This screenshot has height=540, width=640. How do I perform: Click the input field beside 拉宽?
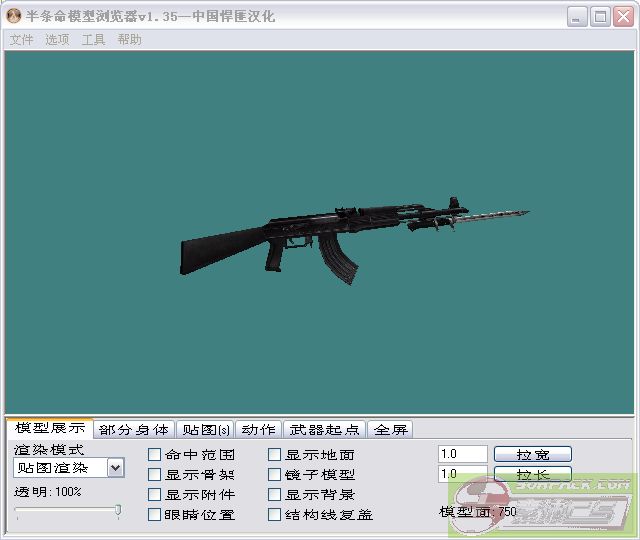(x=462, y=455)
